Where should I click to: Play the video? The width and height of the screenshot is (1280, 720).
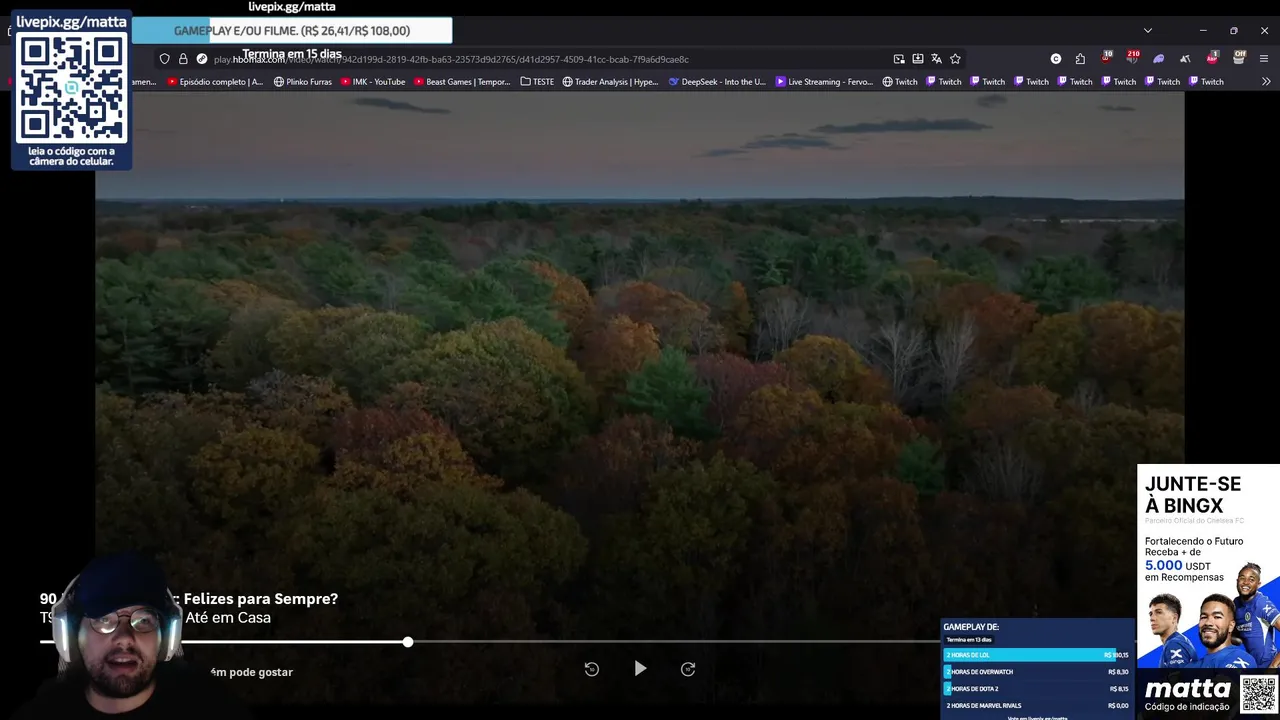[640, 668]
